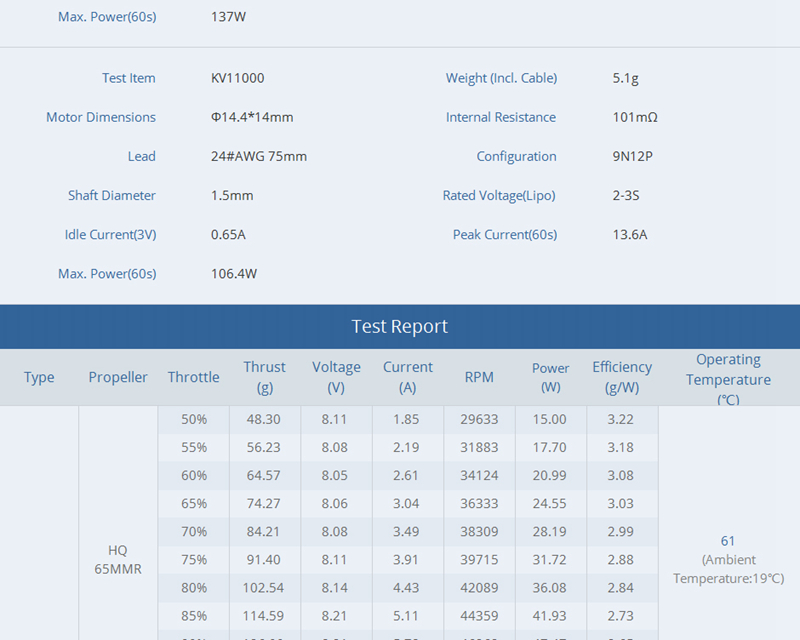Select the HQ 65MMR propeller cell

118,560
